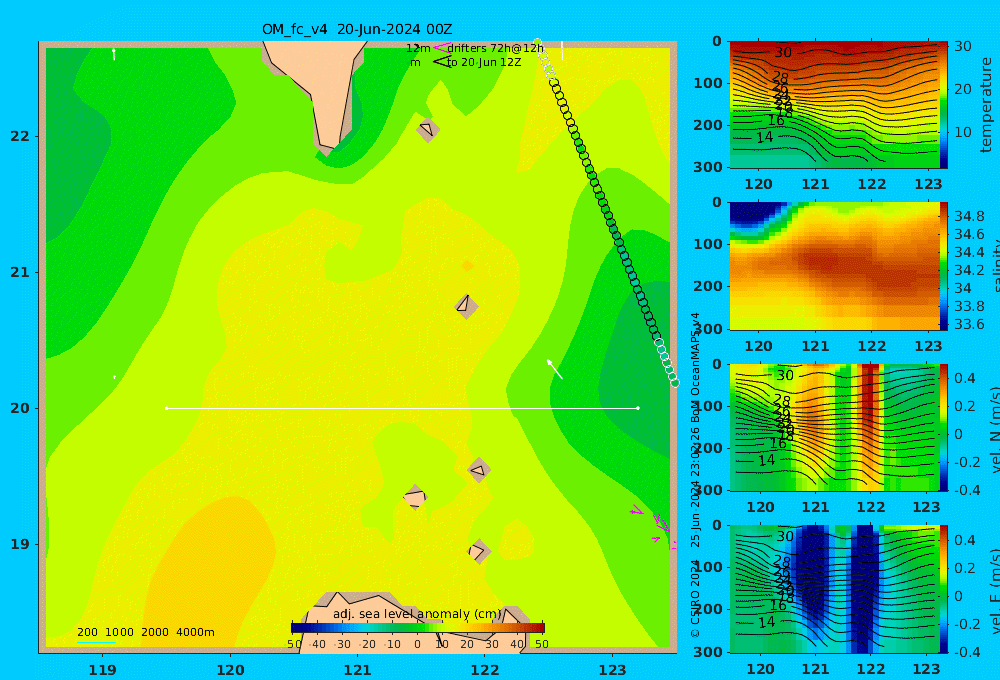Click the "33.6" tick on salinity color bar

[969, 324]
